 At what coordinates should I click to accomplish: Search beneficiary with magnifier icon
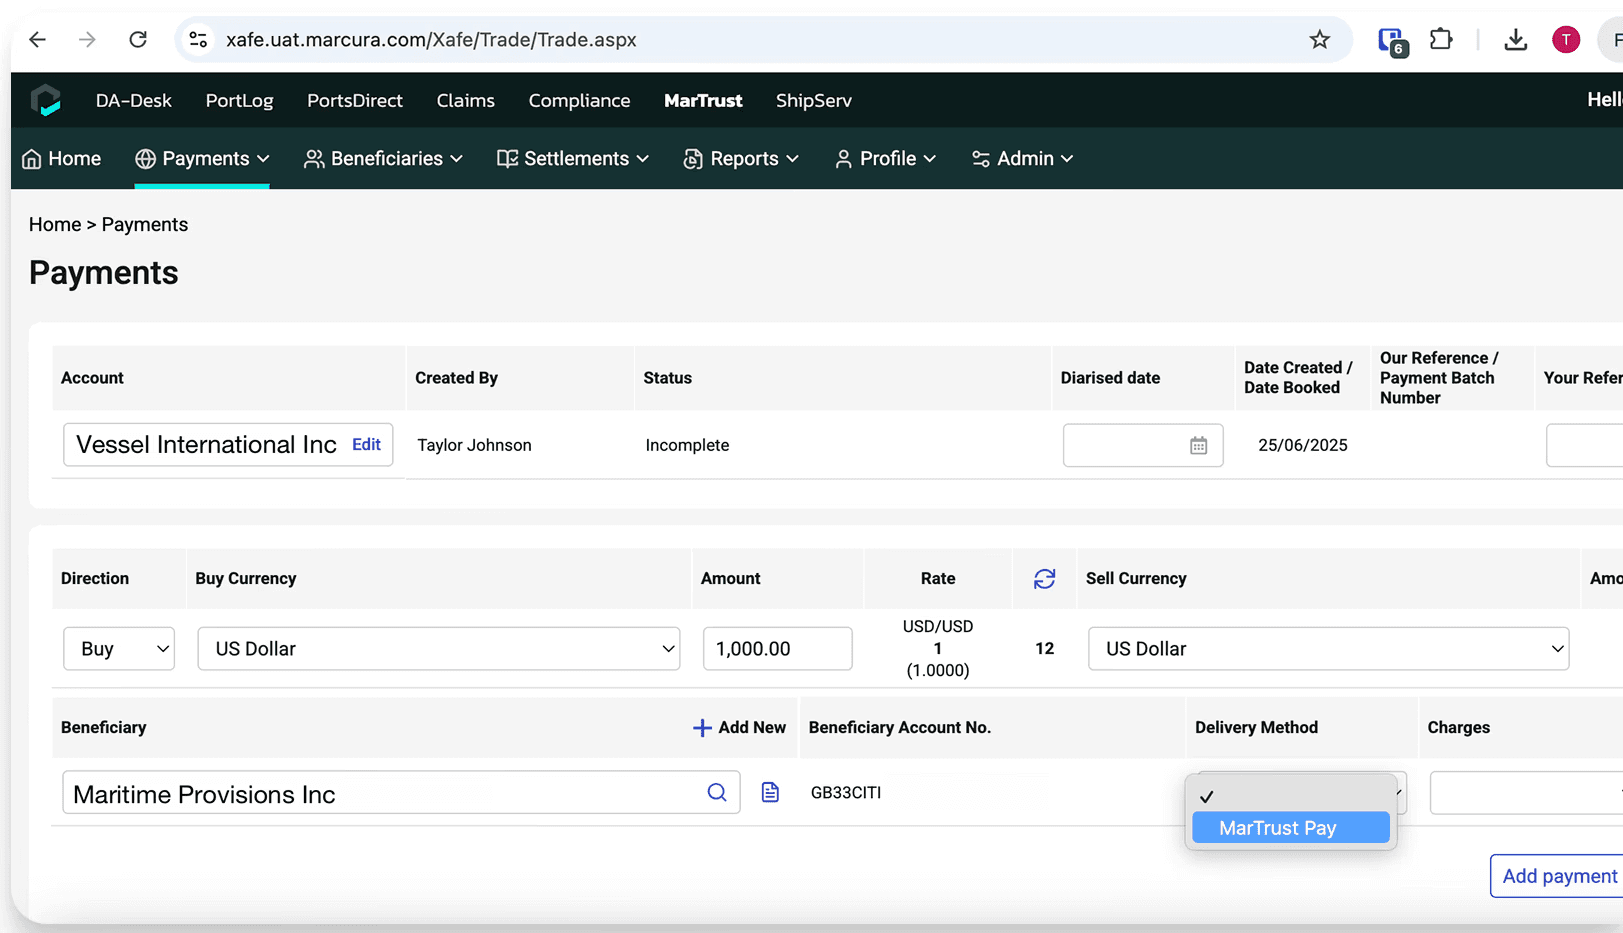click(x=717, y=793)
